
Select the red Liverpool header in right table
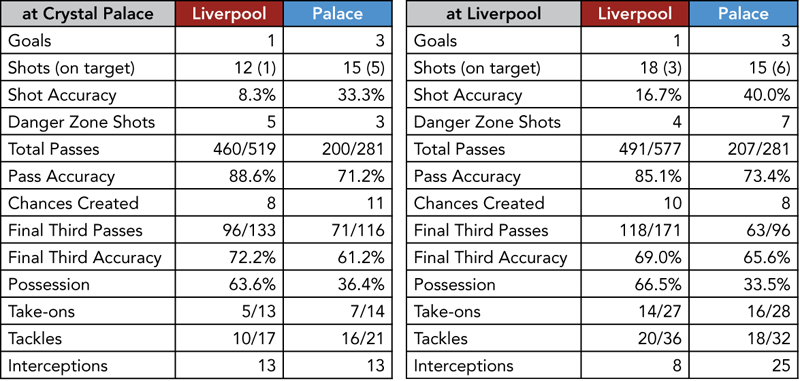(635, 14)
